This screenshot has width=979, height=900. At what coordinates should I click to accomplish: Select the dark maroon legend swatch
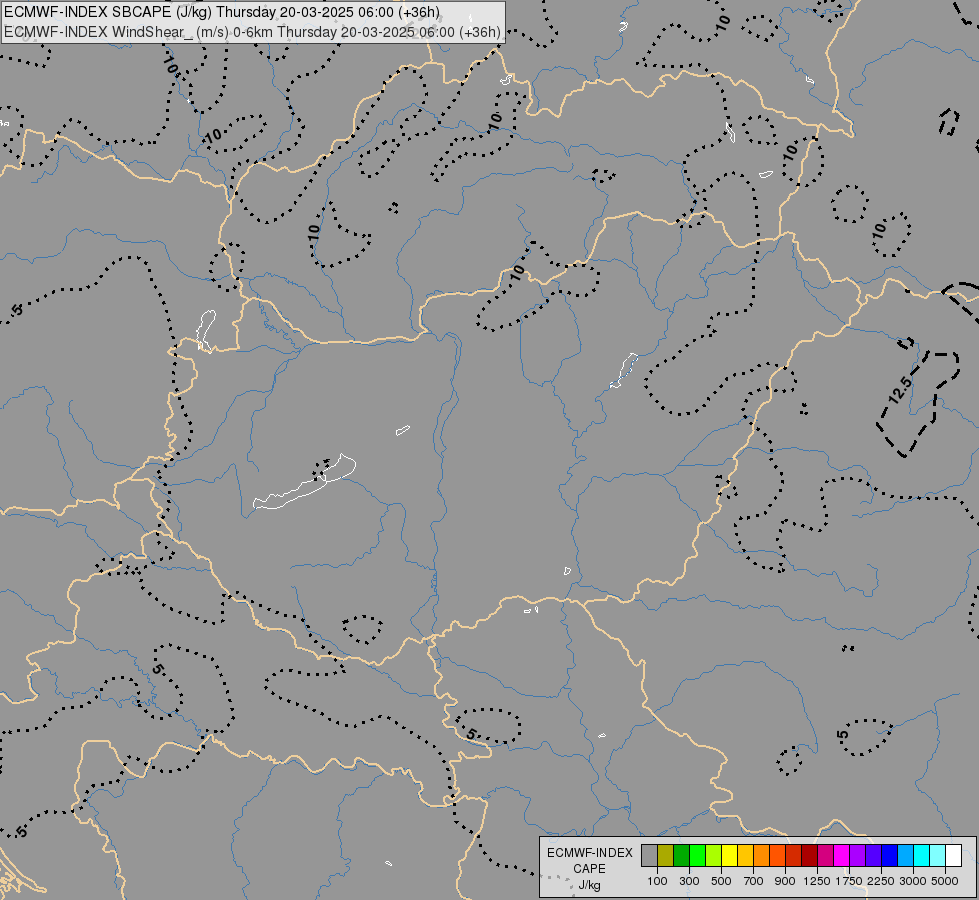[809, 856]
